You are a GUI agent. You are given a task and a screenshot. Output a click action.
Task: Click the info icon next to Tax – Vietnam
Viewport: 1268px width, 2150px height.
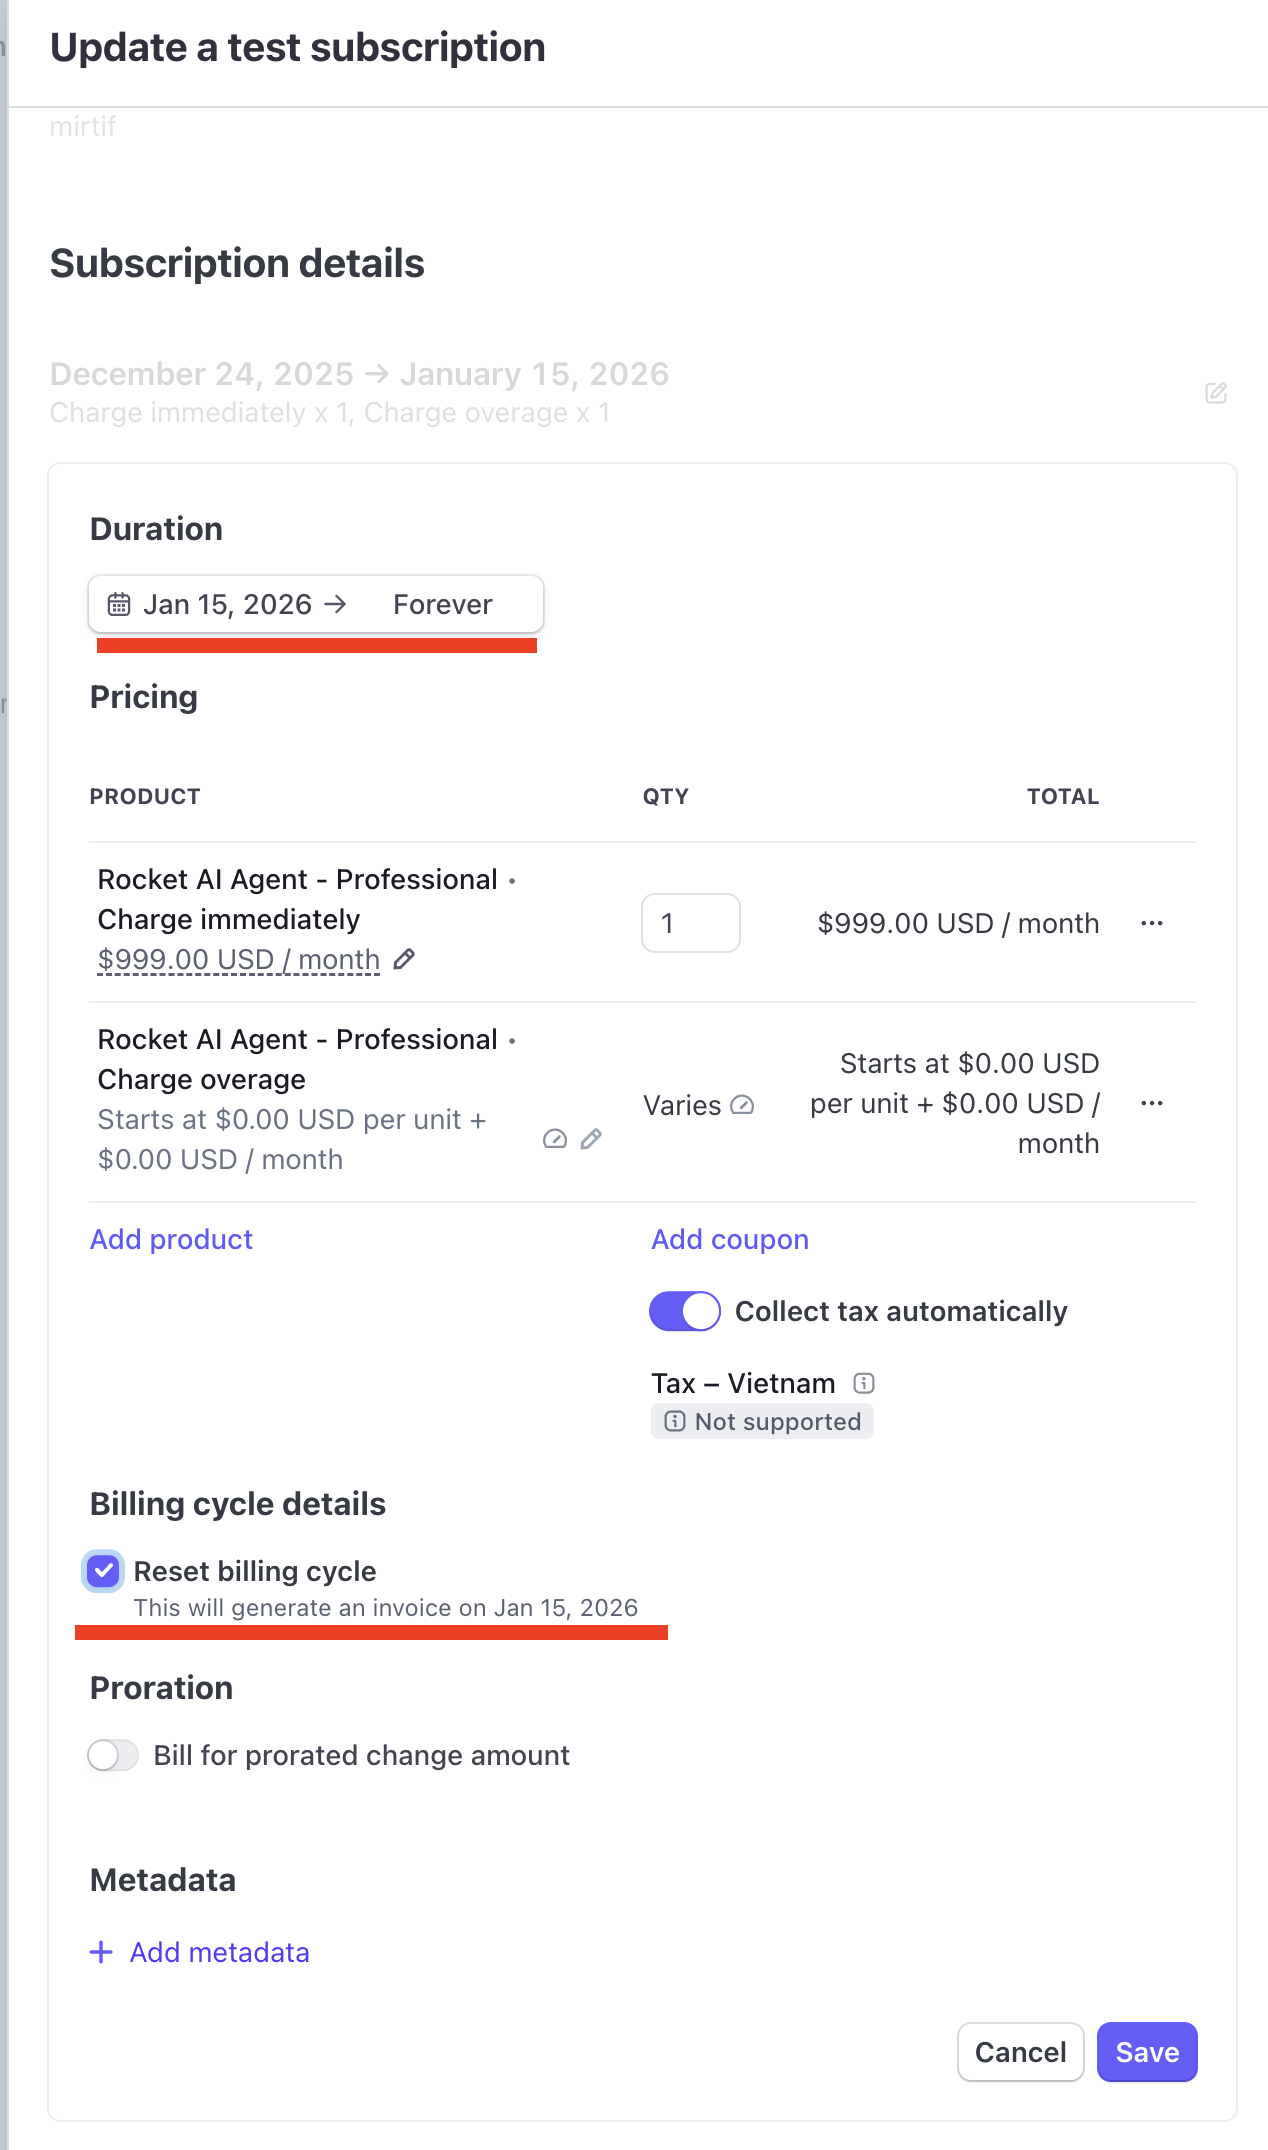point(864,1383)
